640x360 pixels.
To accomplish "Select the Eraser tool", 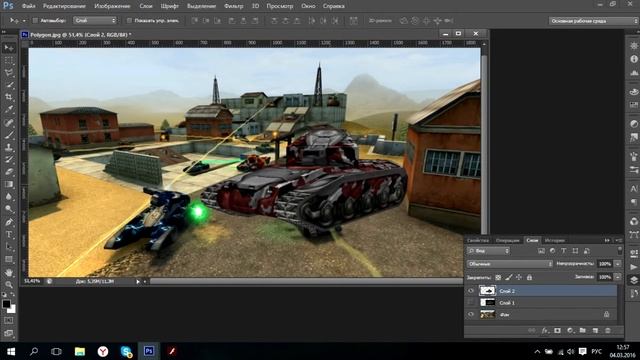I will (x=9, y=172).
